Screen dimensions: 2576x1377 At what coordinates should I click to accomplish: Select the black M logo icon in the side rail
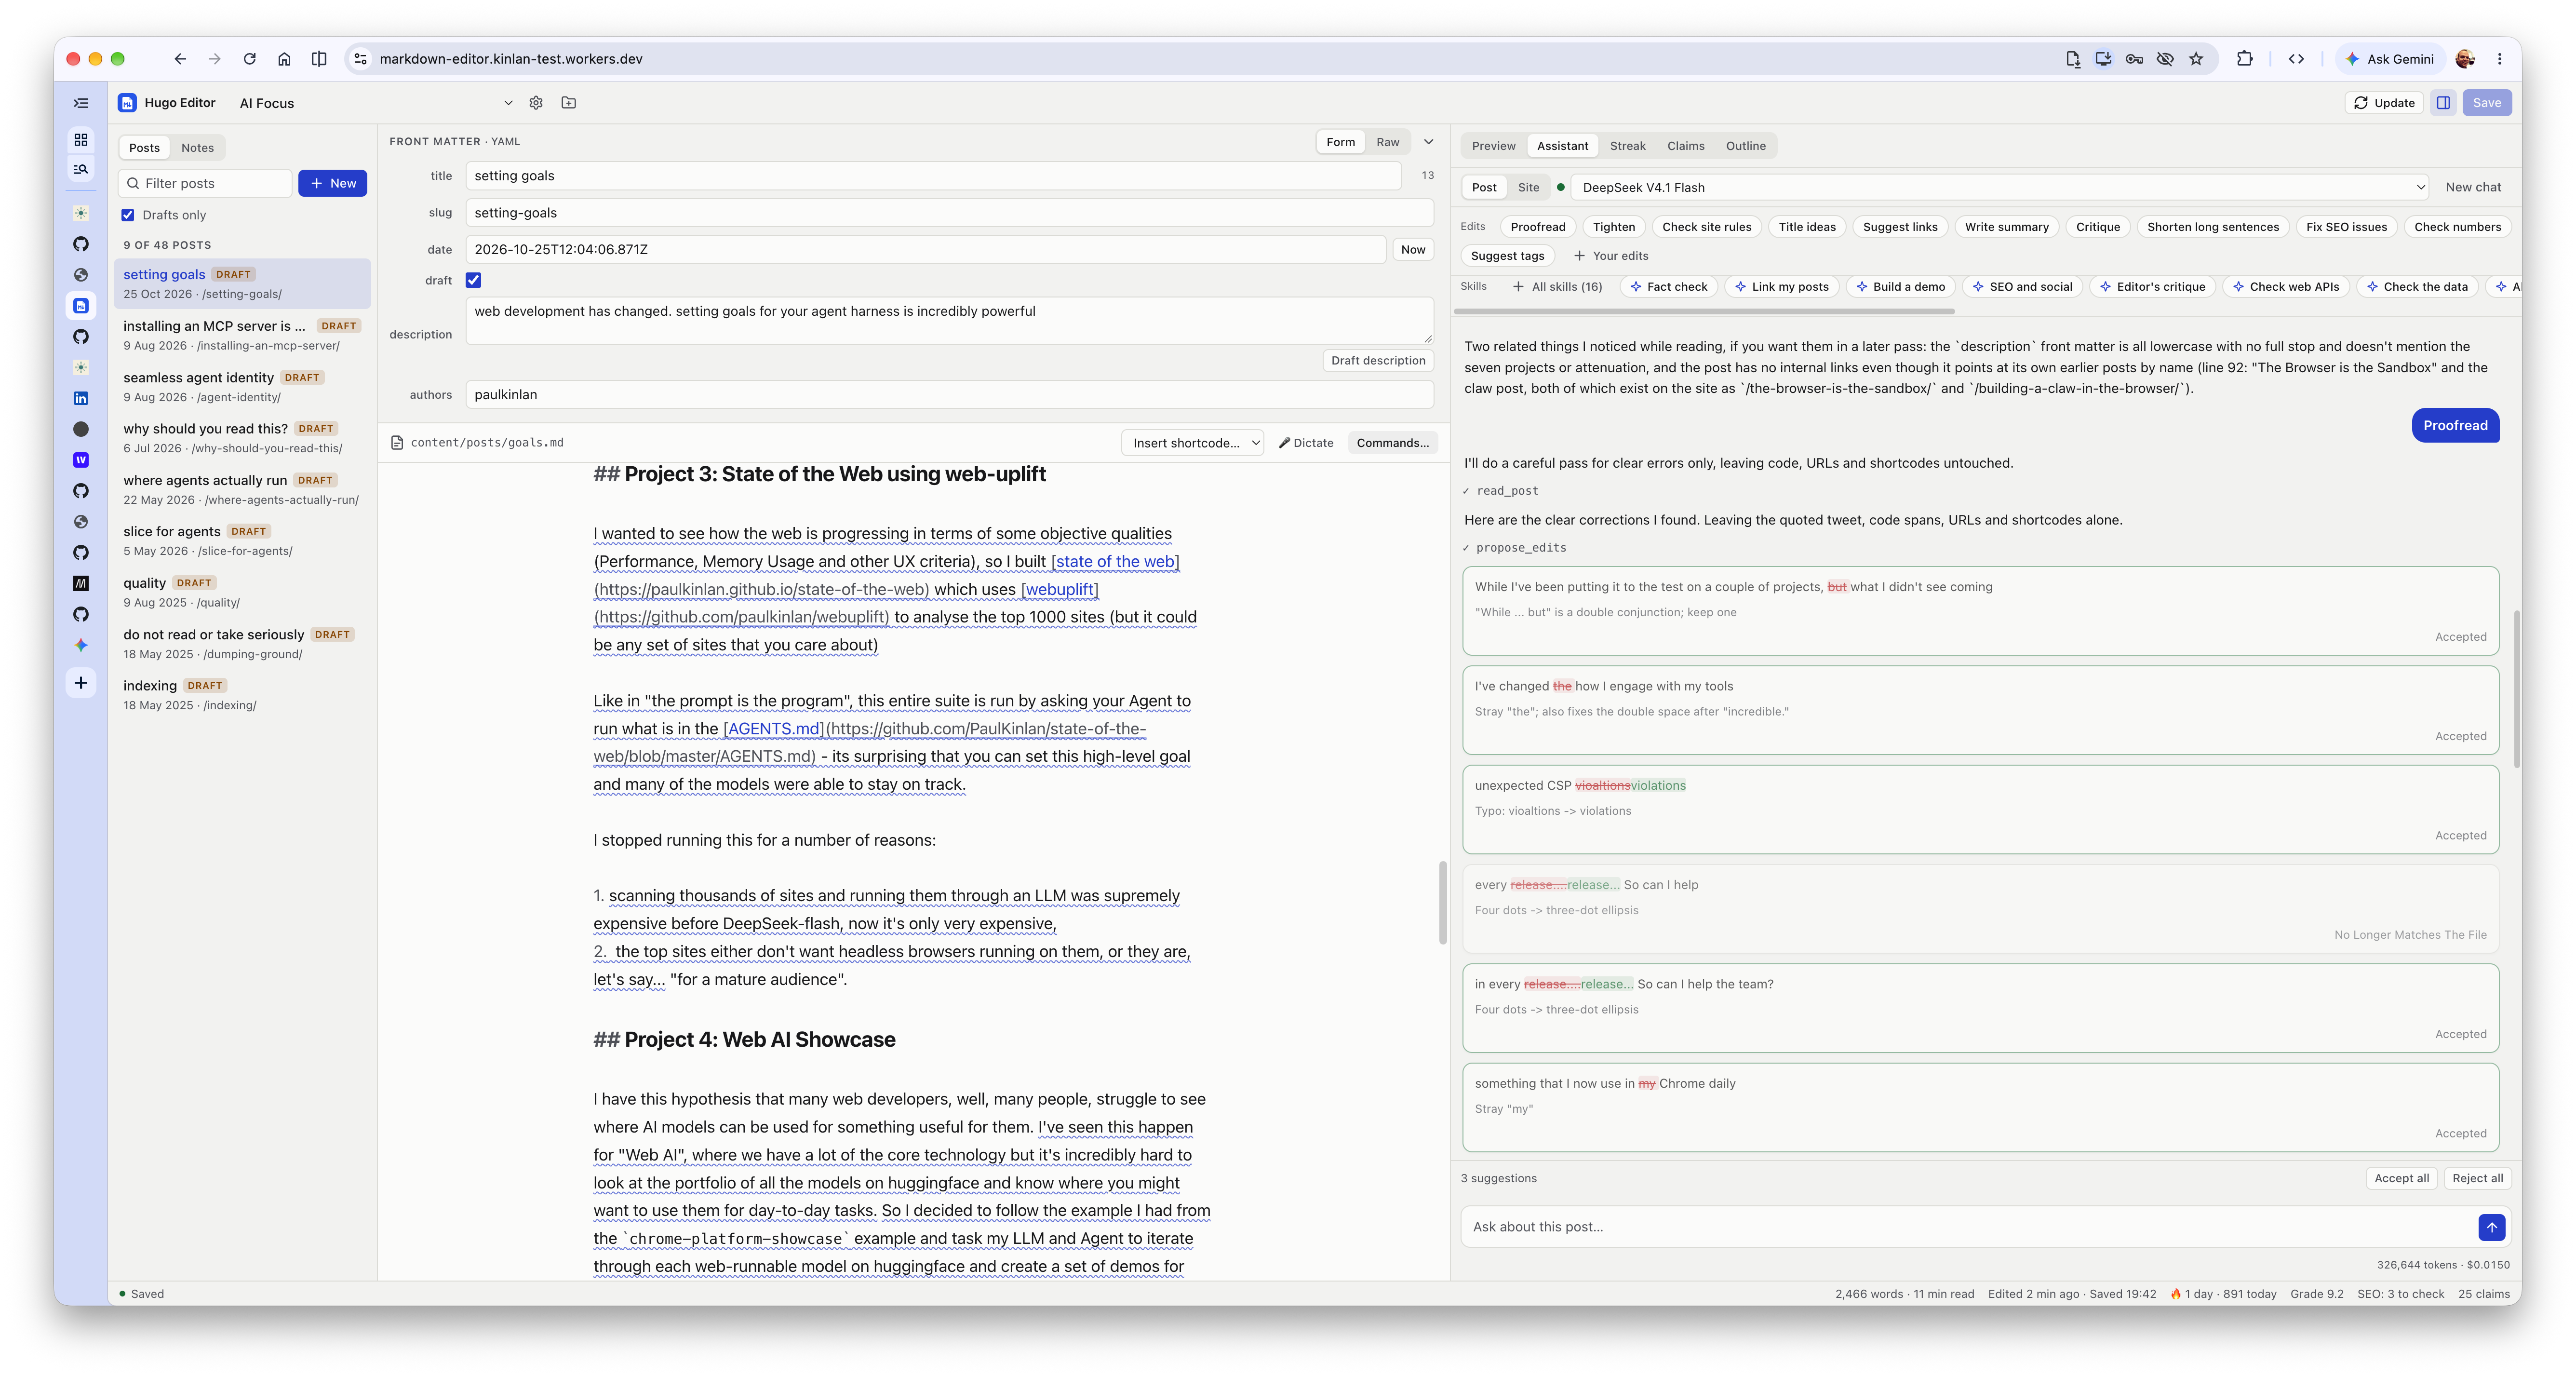point(81,583)
